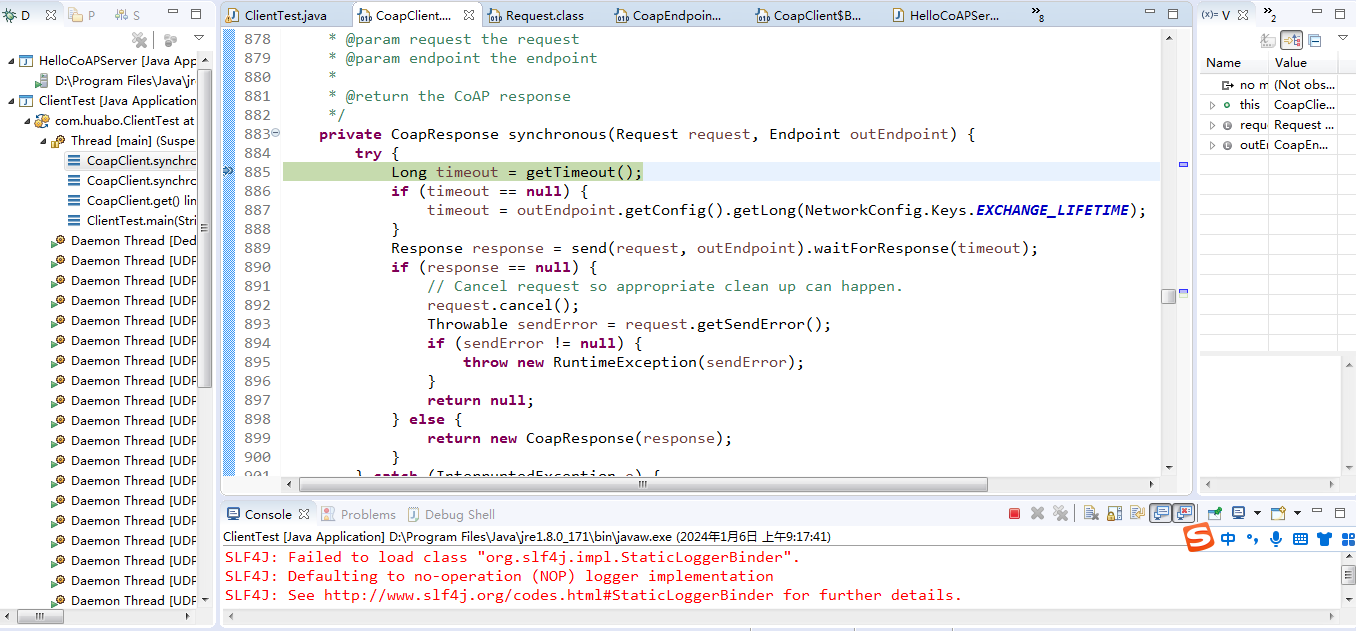Remove all terminated launches in the Console toolbar
Image resolution: width=1356 pixels, height=631 pixels.
(1060, 514)
